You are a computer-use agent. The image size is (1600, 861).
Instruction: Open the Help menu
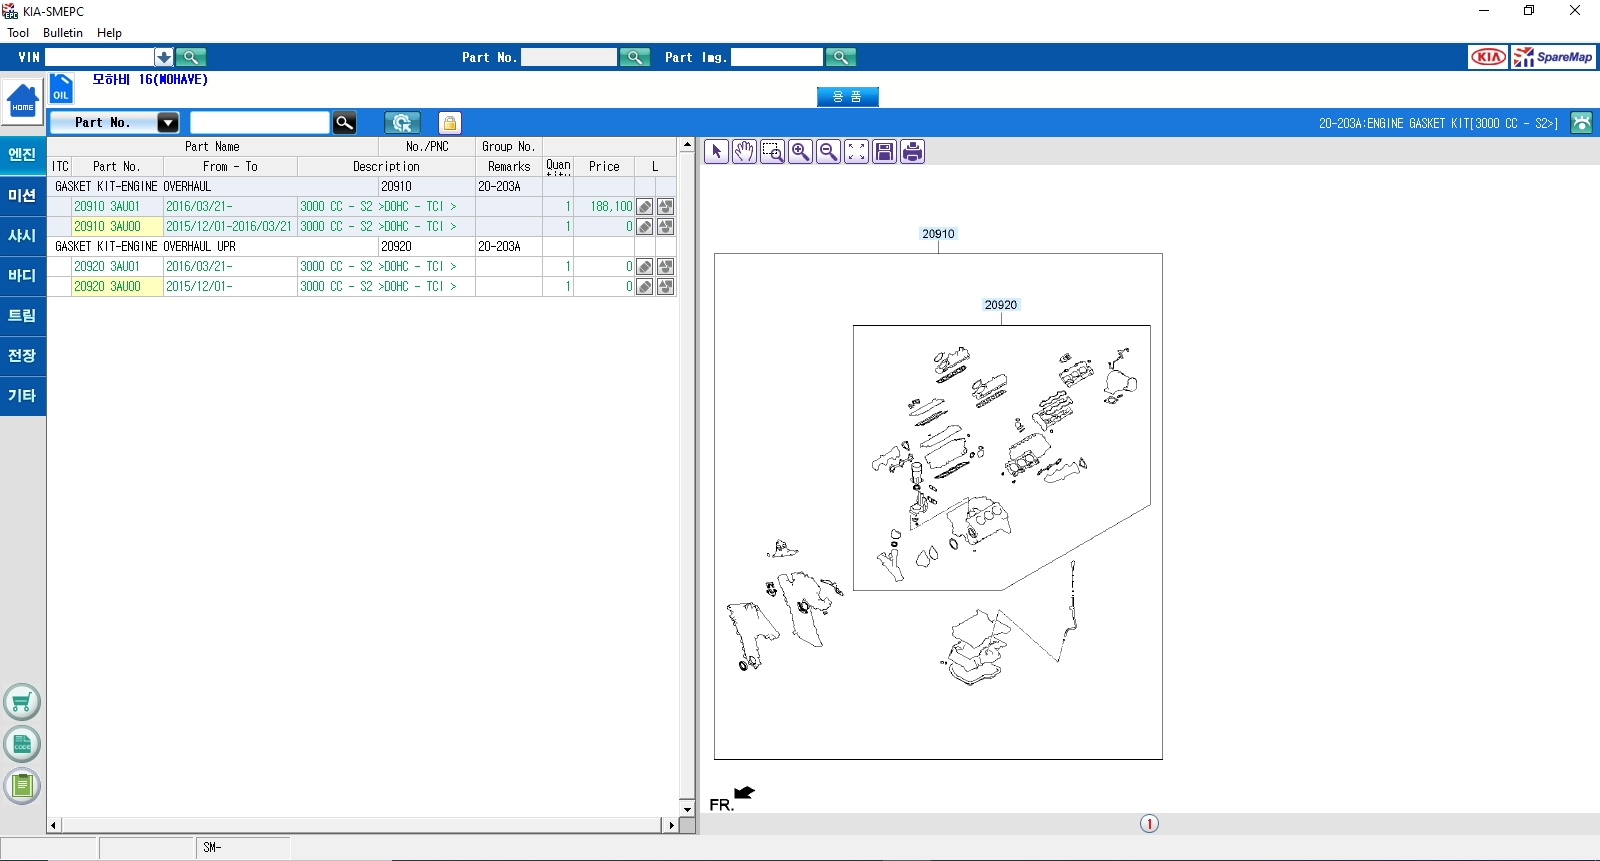[x=109, y=33]
